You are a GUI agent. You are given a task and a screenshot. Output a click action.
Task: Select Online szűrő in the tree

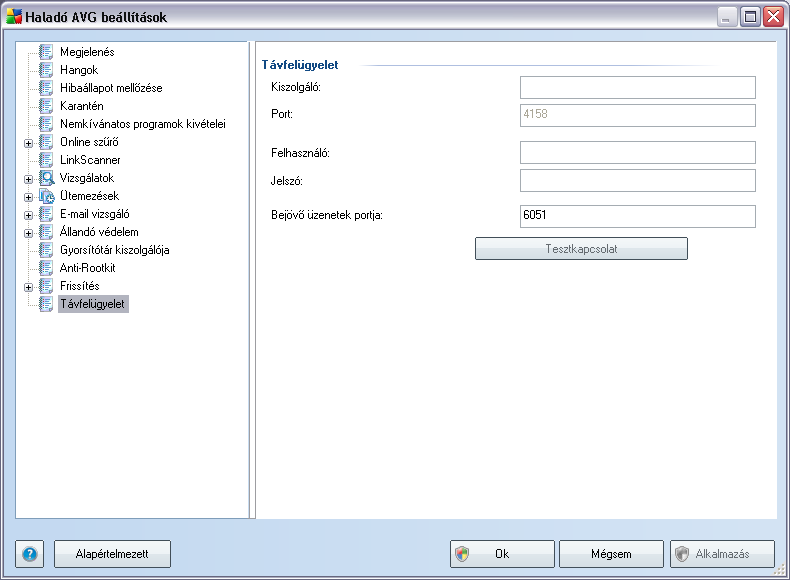(x=89, y=142)
